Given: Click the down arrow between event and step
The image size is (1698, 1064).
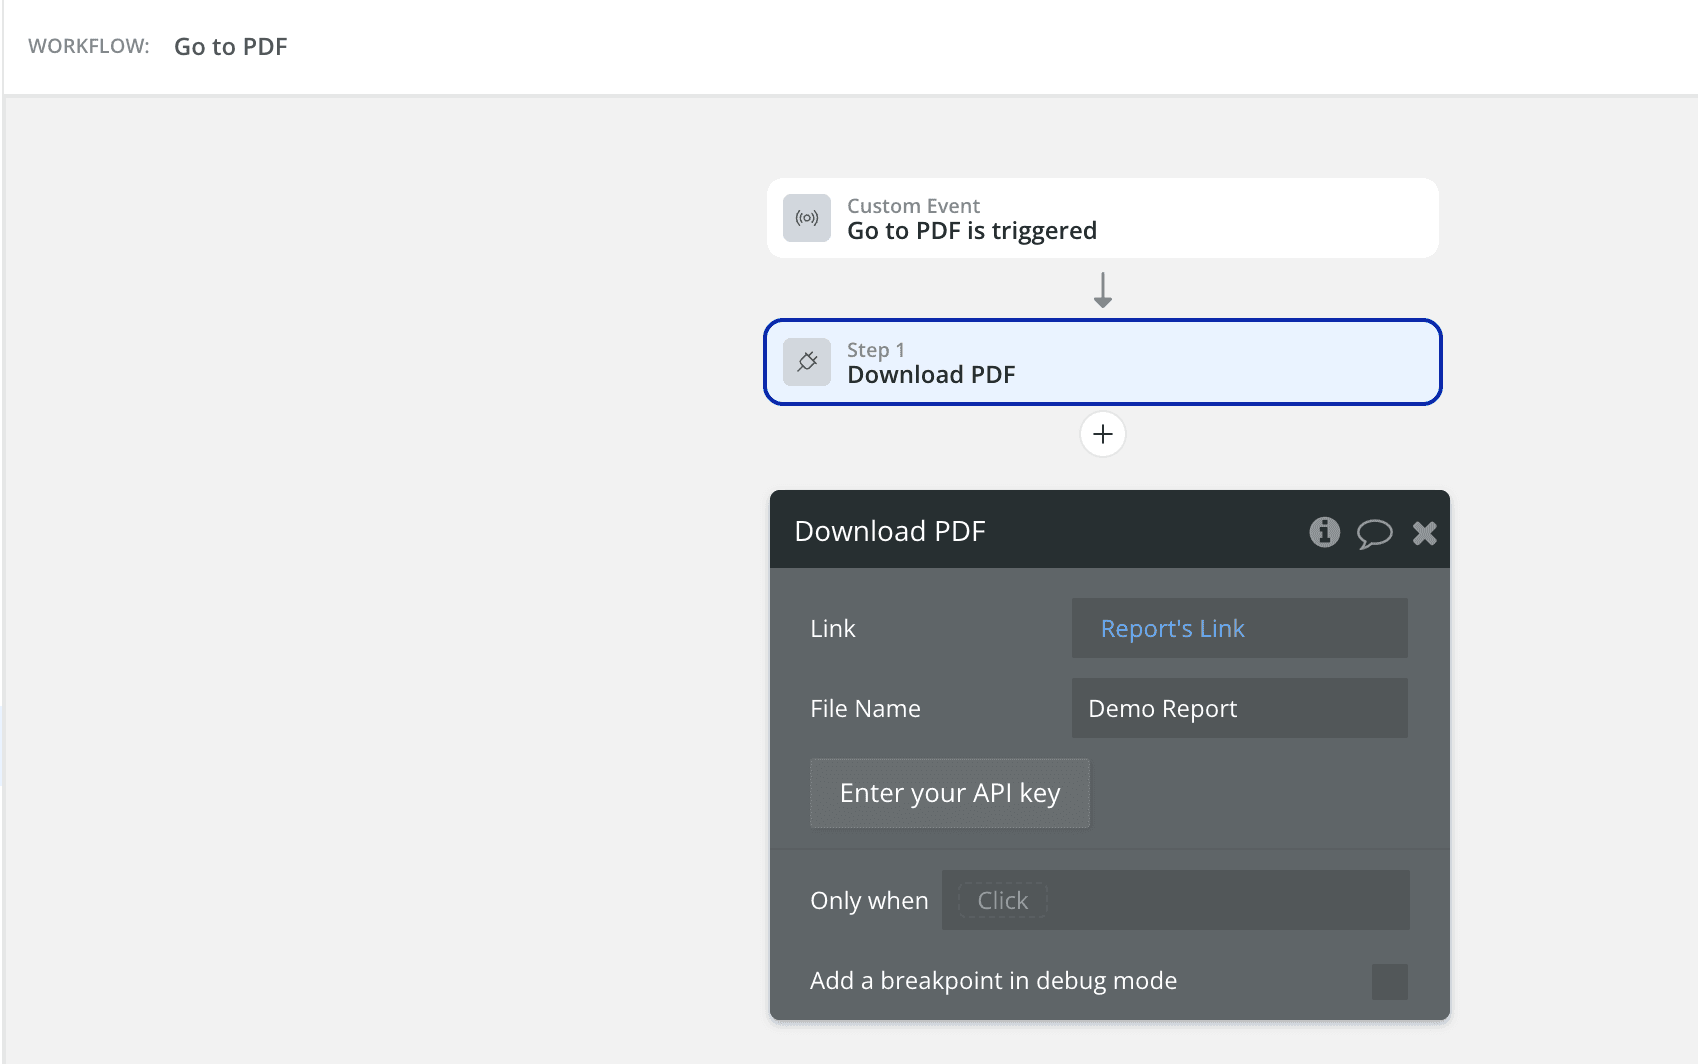Looking at the screenshot, I should tap(1102, 290).
